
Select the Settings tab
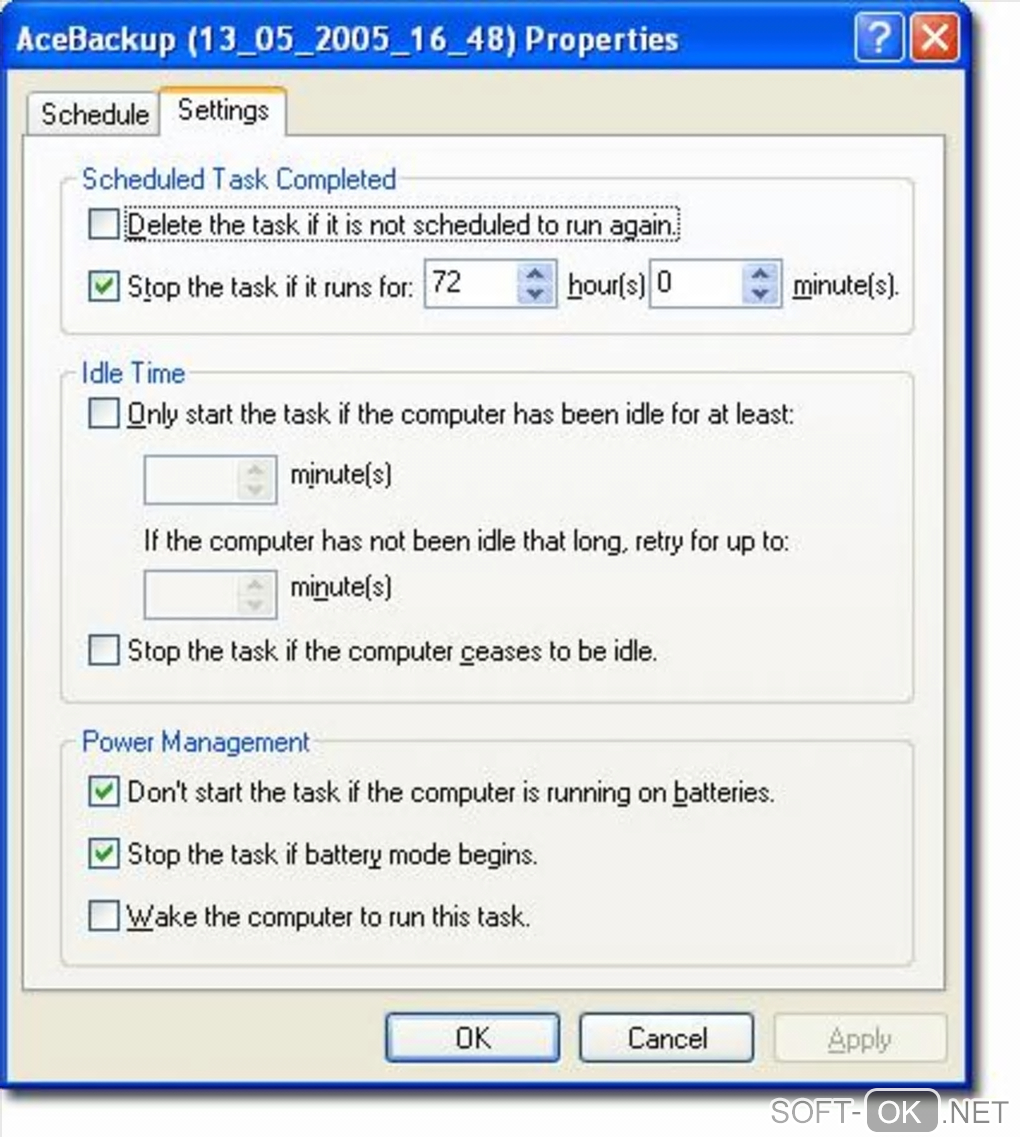(223, 110)
